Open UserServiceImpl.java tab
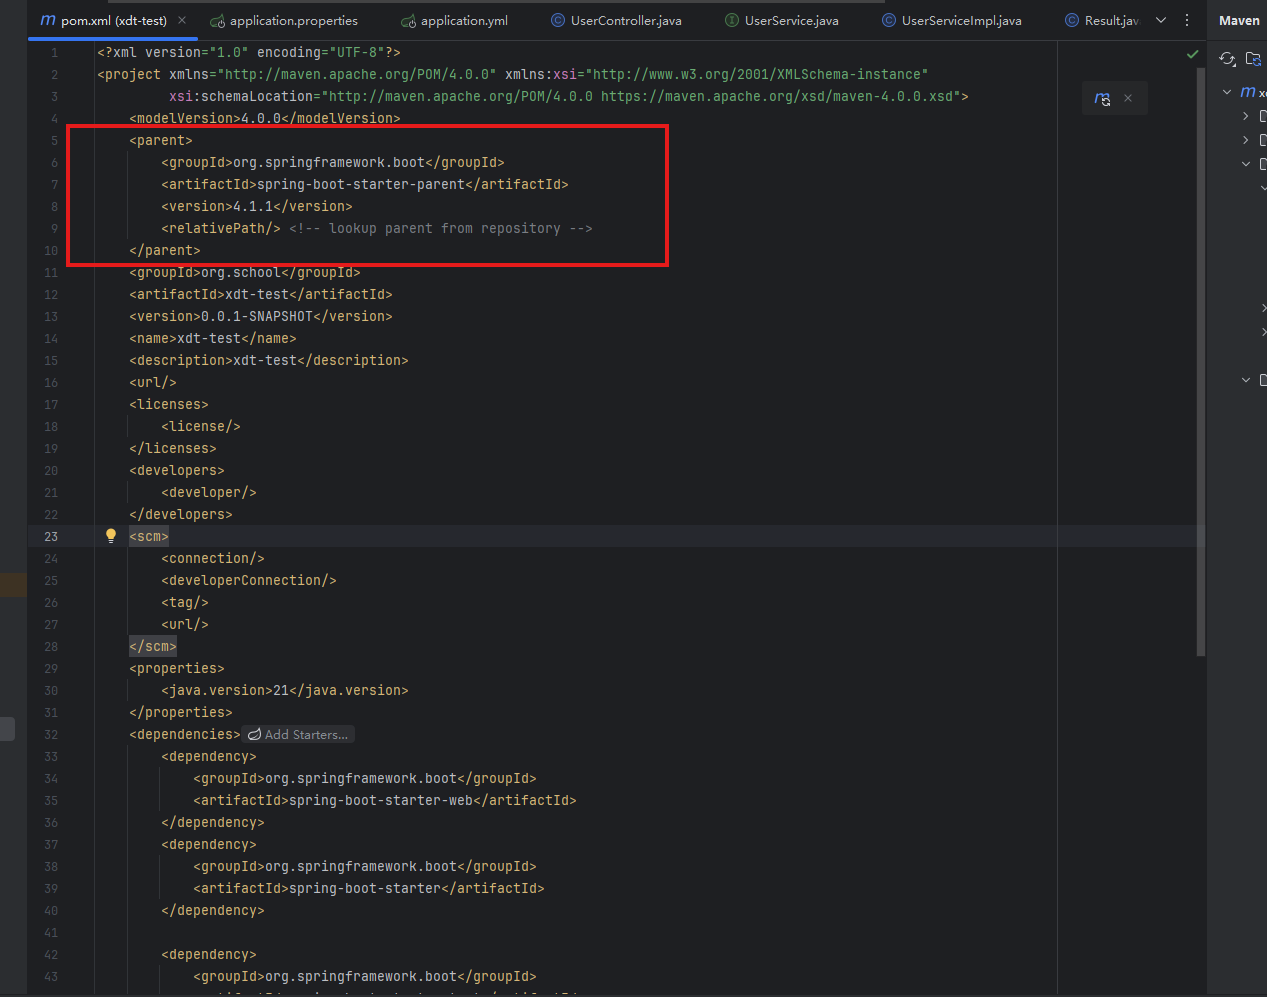Viewport: 1267px width, 997px height. (x=952, y=20)
